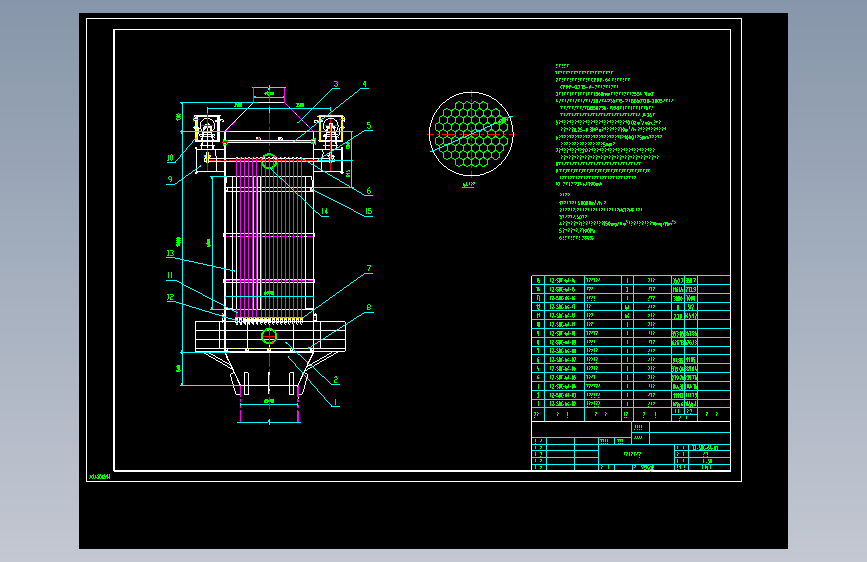
Task: Click the top row of the parts list table
Action: coord(631,280)
